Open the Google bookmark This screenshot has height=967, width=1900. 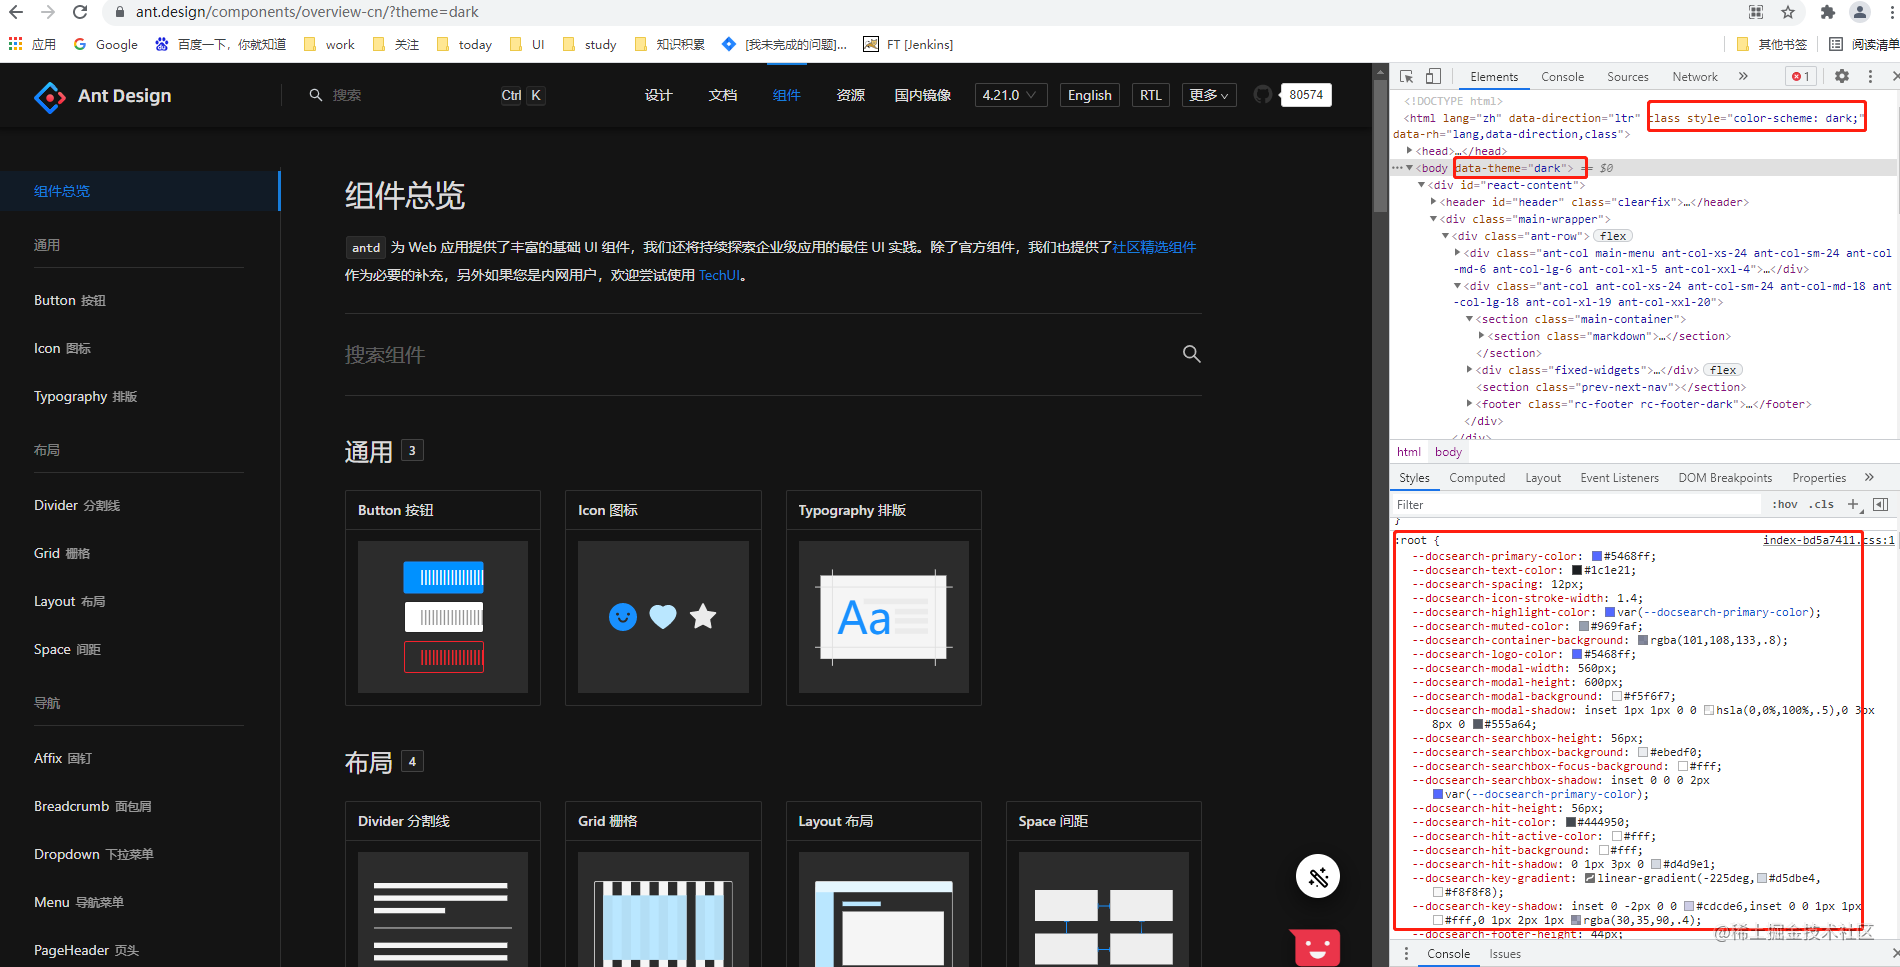pyautogui.click(x=105, y=44)
